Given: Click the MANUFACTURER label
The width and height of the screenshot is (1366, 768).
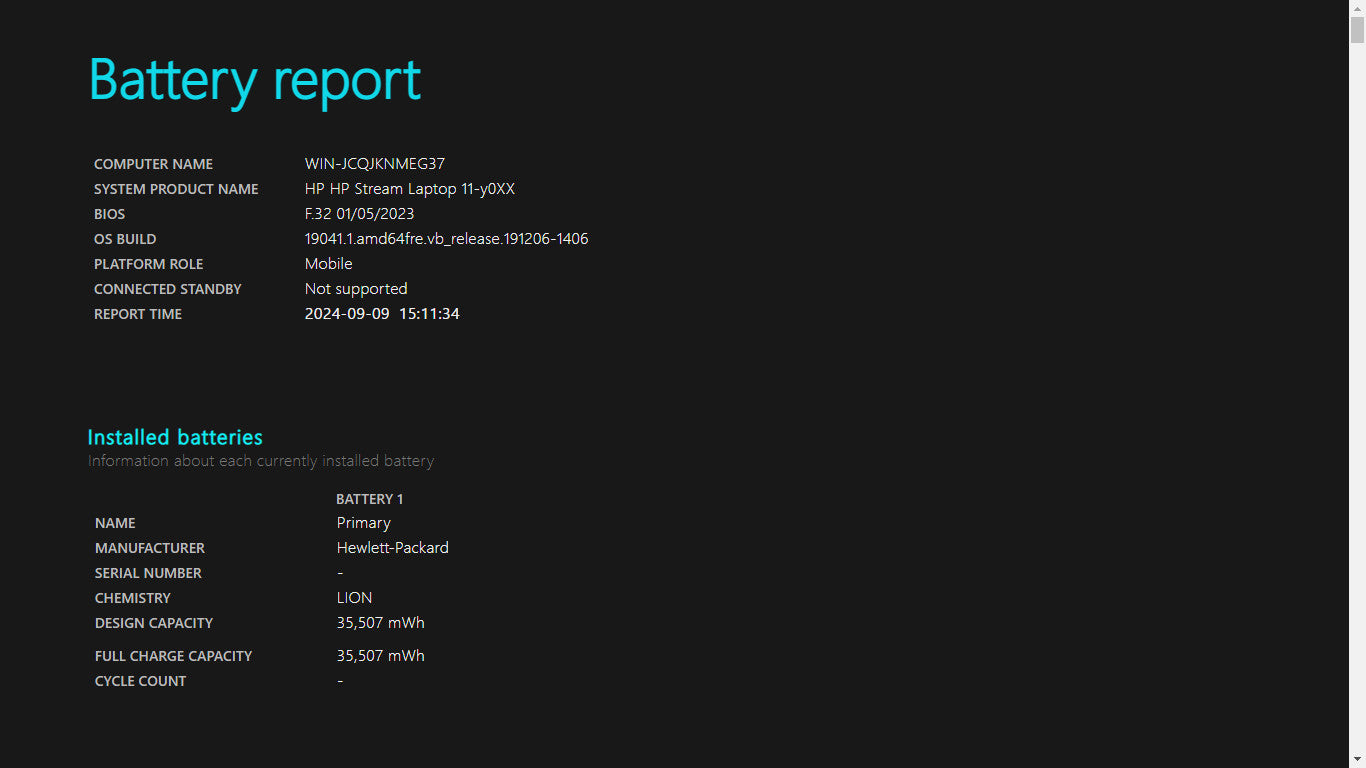Looking at the screenshot, I should (x=150, y=548).
